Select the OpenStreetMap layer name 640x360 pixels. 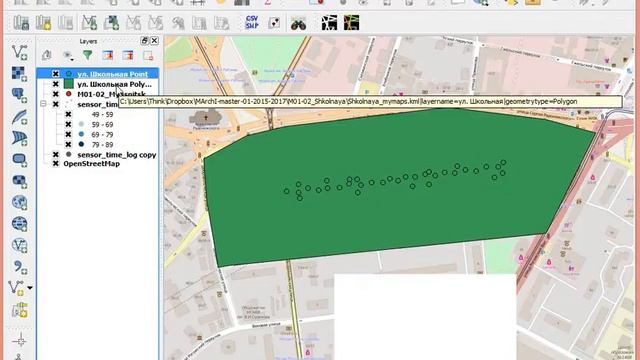(x=91, y=164)
